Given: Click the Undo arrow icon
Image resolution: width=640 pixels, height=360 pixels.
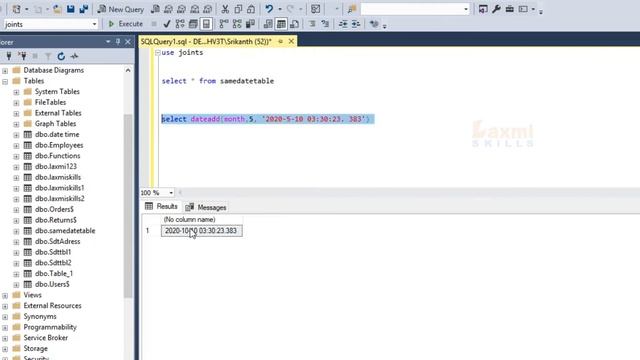Looking at the screenshot, I should tap(269, 9).
